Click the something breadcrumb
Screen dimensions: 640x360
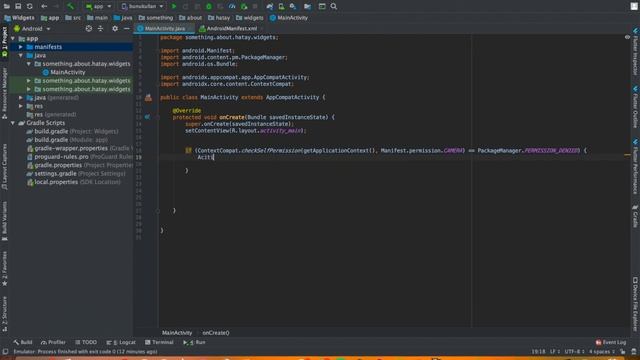(156, 18)
